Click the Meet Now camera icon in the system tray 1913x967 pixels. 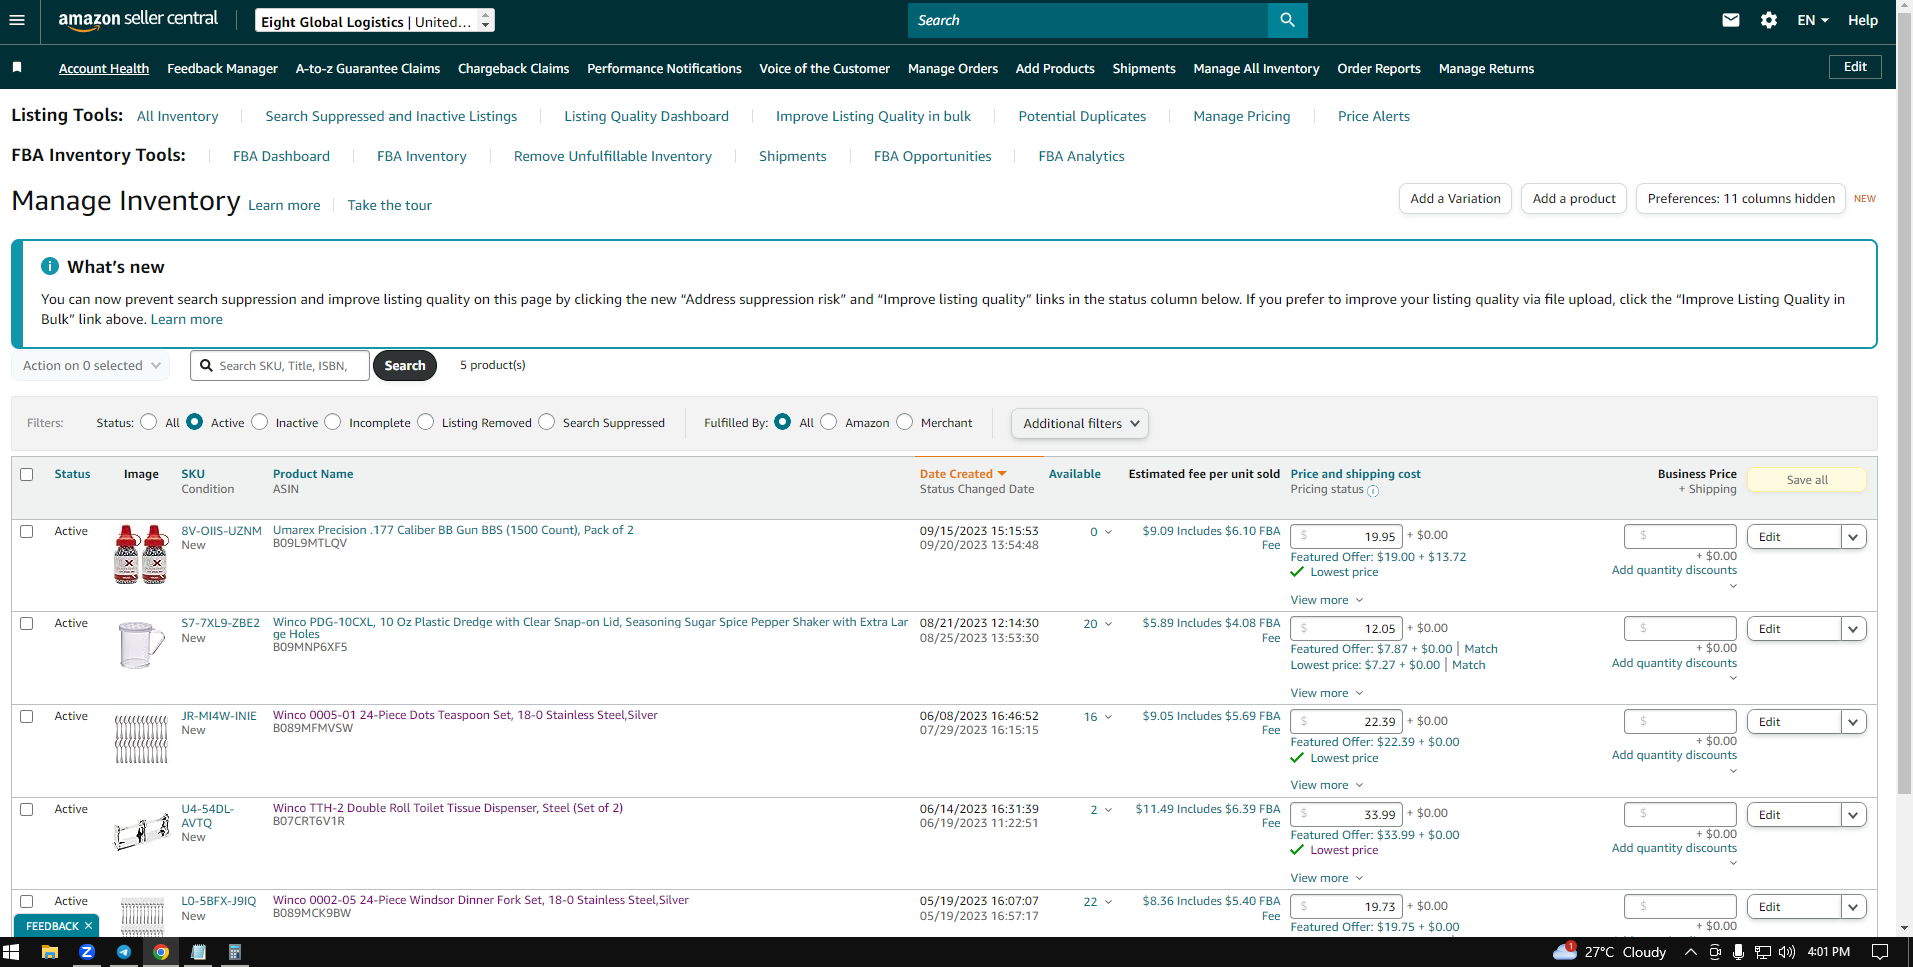(1715, 952)
